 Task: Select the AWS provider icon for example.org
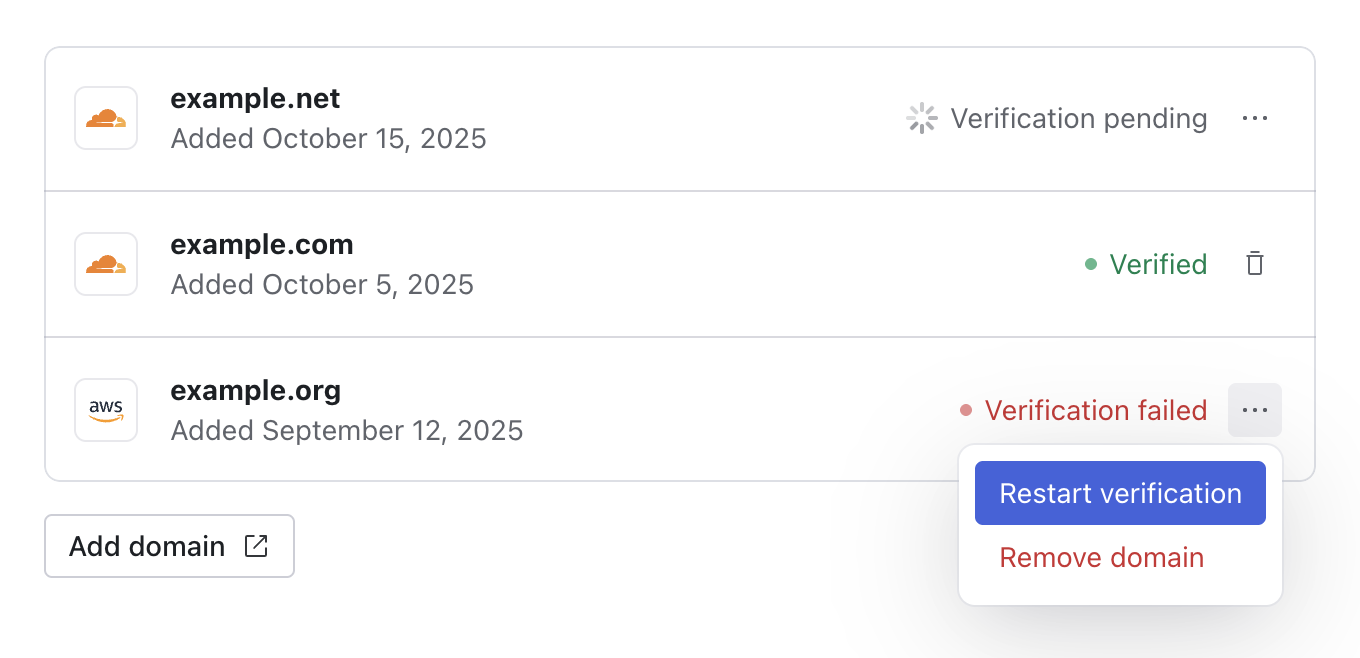(105, 409)
